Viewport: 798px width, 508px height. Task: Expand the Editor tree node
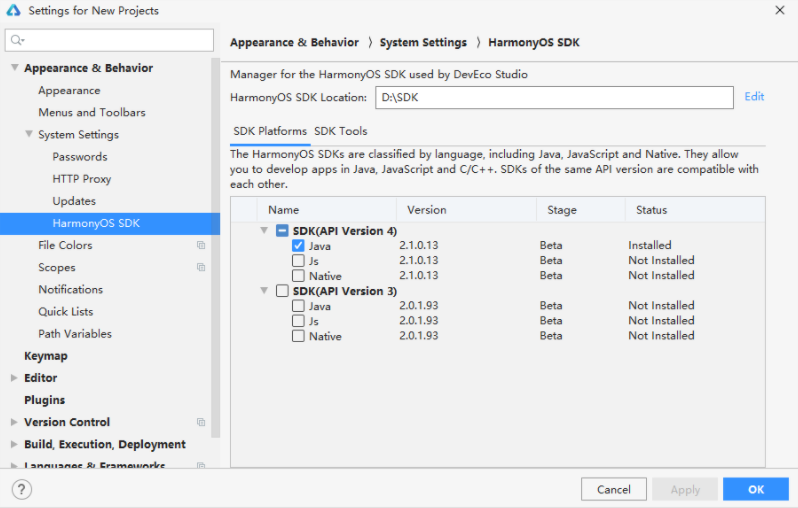point(14,378)
